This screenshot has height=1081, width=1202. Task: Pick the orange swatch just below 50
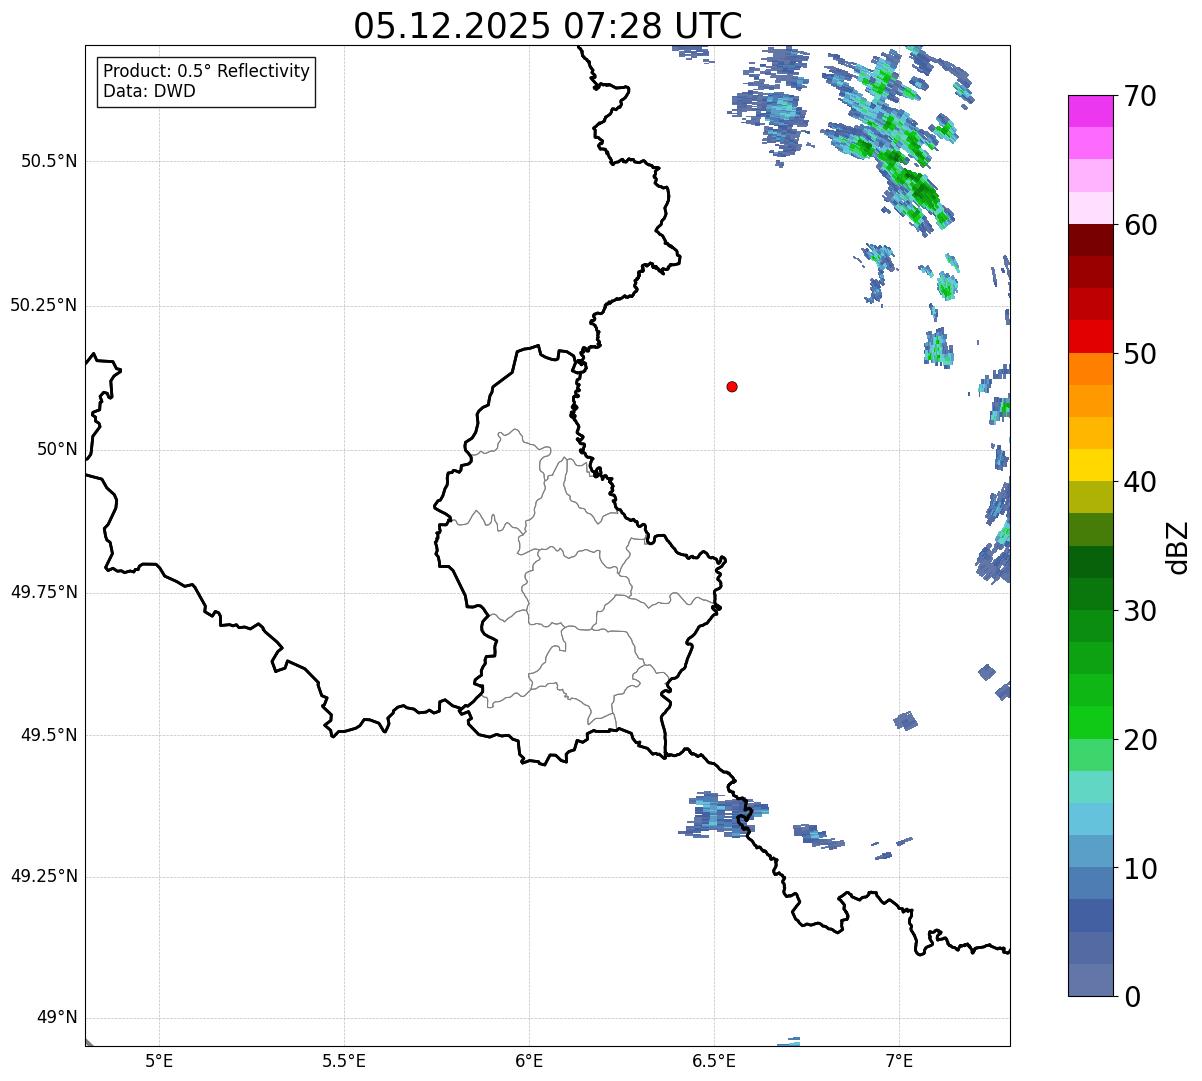[x=1090, y=369]
